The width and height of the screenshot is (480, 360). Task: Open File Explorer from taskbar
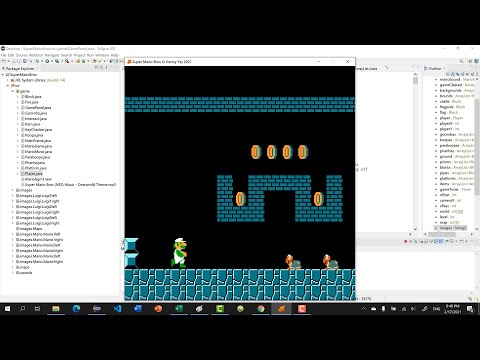56,309
